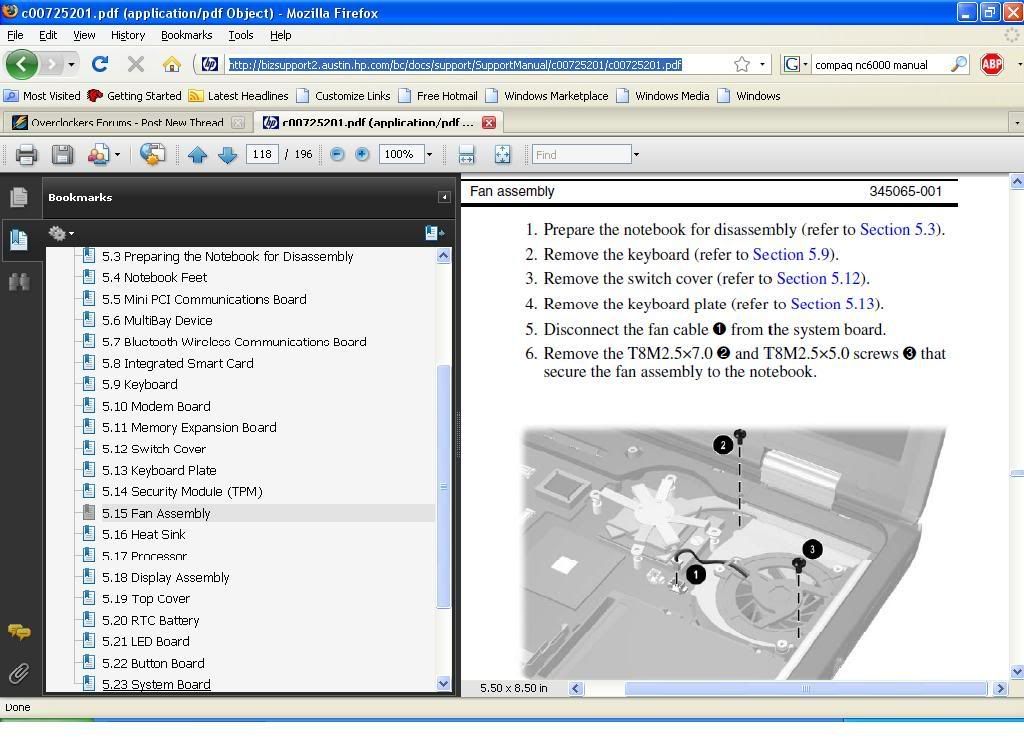Open the File menu
Screen dimensions: 1024x742
click(x=15, y=35)
